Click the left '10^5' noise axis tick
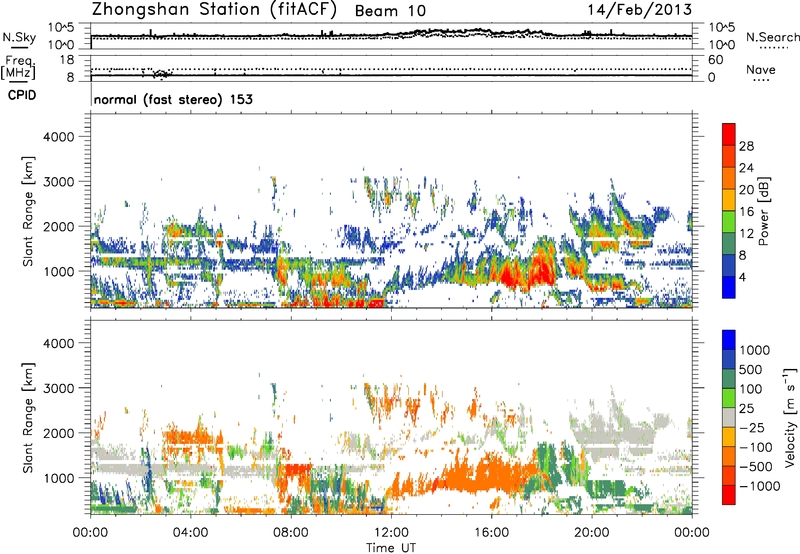 point(61,28)
